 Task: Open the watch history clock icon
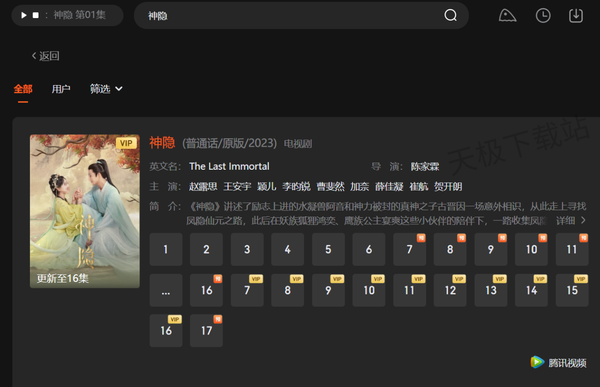pyautogui.click(x=543, y=16)
